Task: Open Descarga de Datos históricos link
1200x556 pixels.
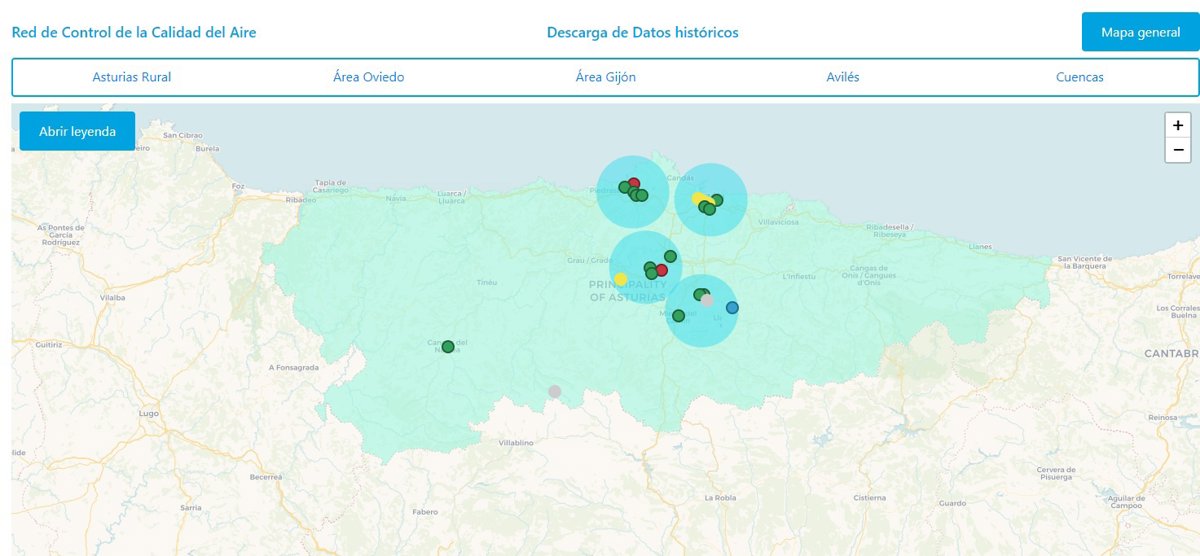Action: coord(642,32)
